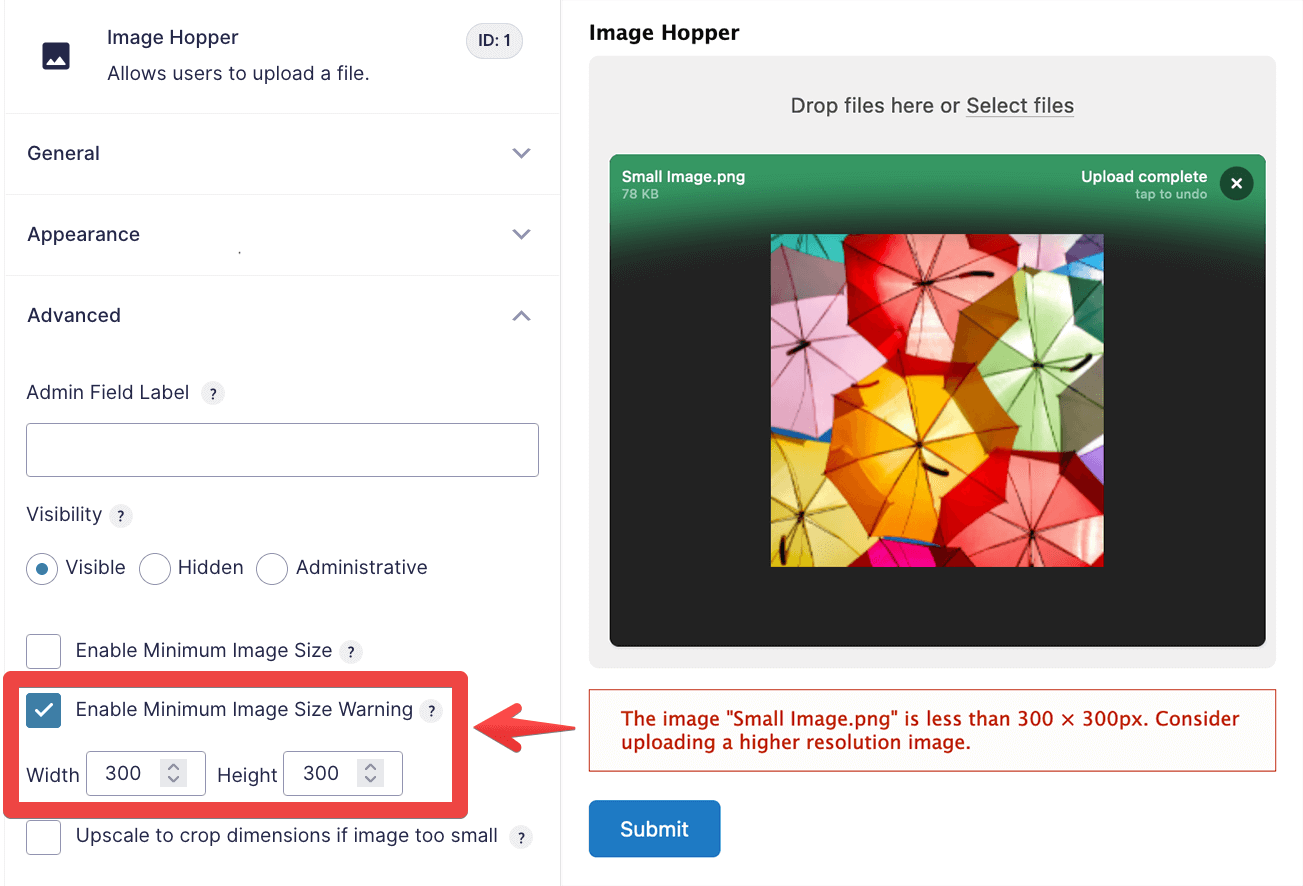
Task: Open the Visibility help icon
Action: [x=120, y=516]
